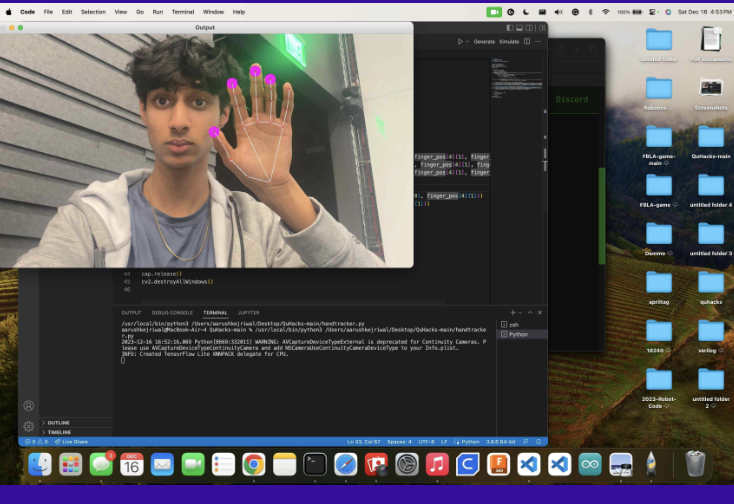
Task: Open the Robotics folder on desktop
Action: (x=659, y=94)
